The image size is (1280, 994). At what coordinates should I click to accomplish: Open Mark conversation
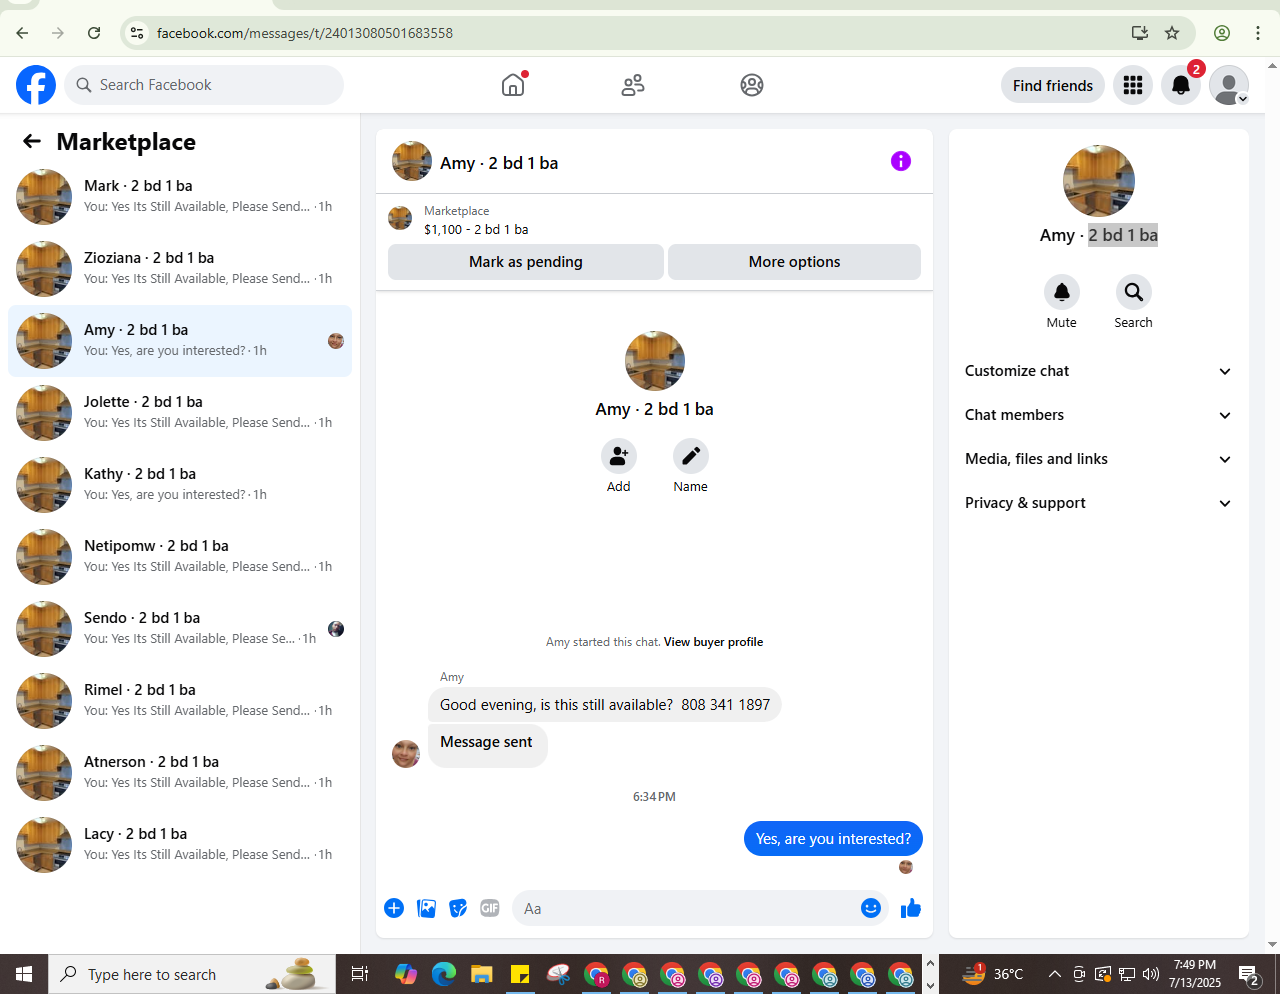coord(180,197)
